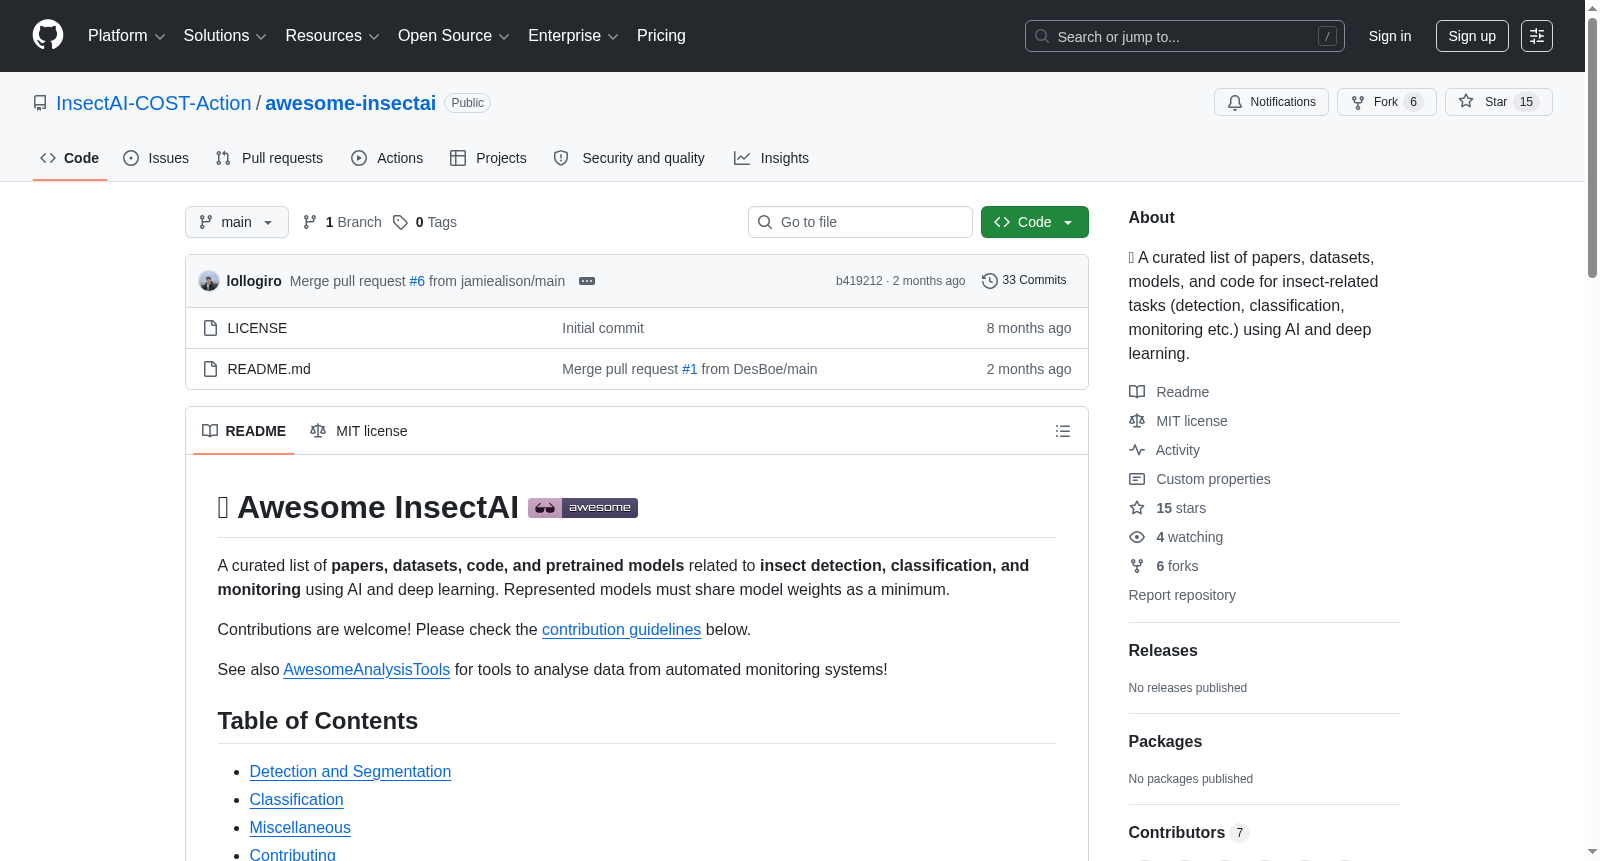Image resolution: width=1600 pixels, height=861 pixels.
Task: Jump to Classification section
Action: pos(296,800)
